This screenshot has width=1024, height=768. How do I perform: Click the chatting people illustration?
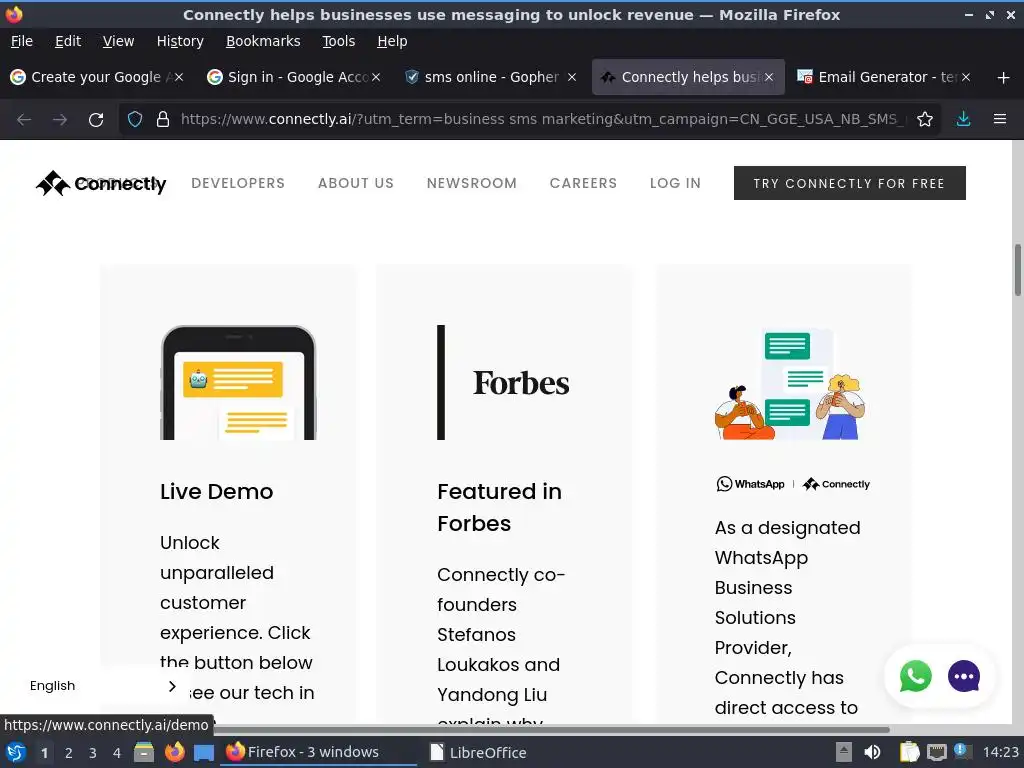coord(790,384)
